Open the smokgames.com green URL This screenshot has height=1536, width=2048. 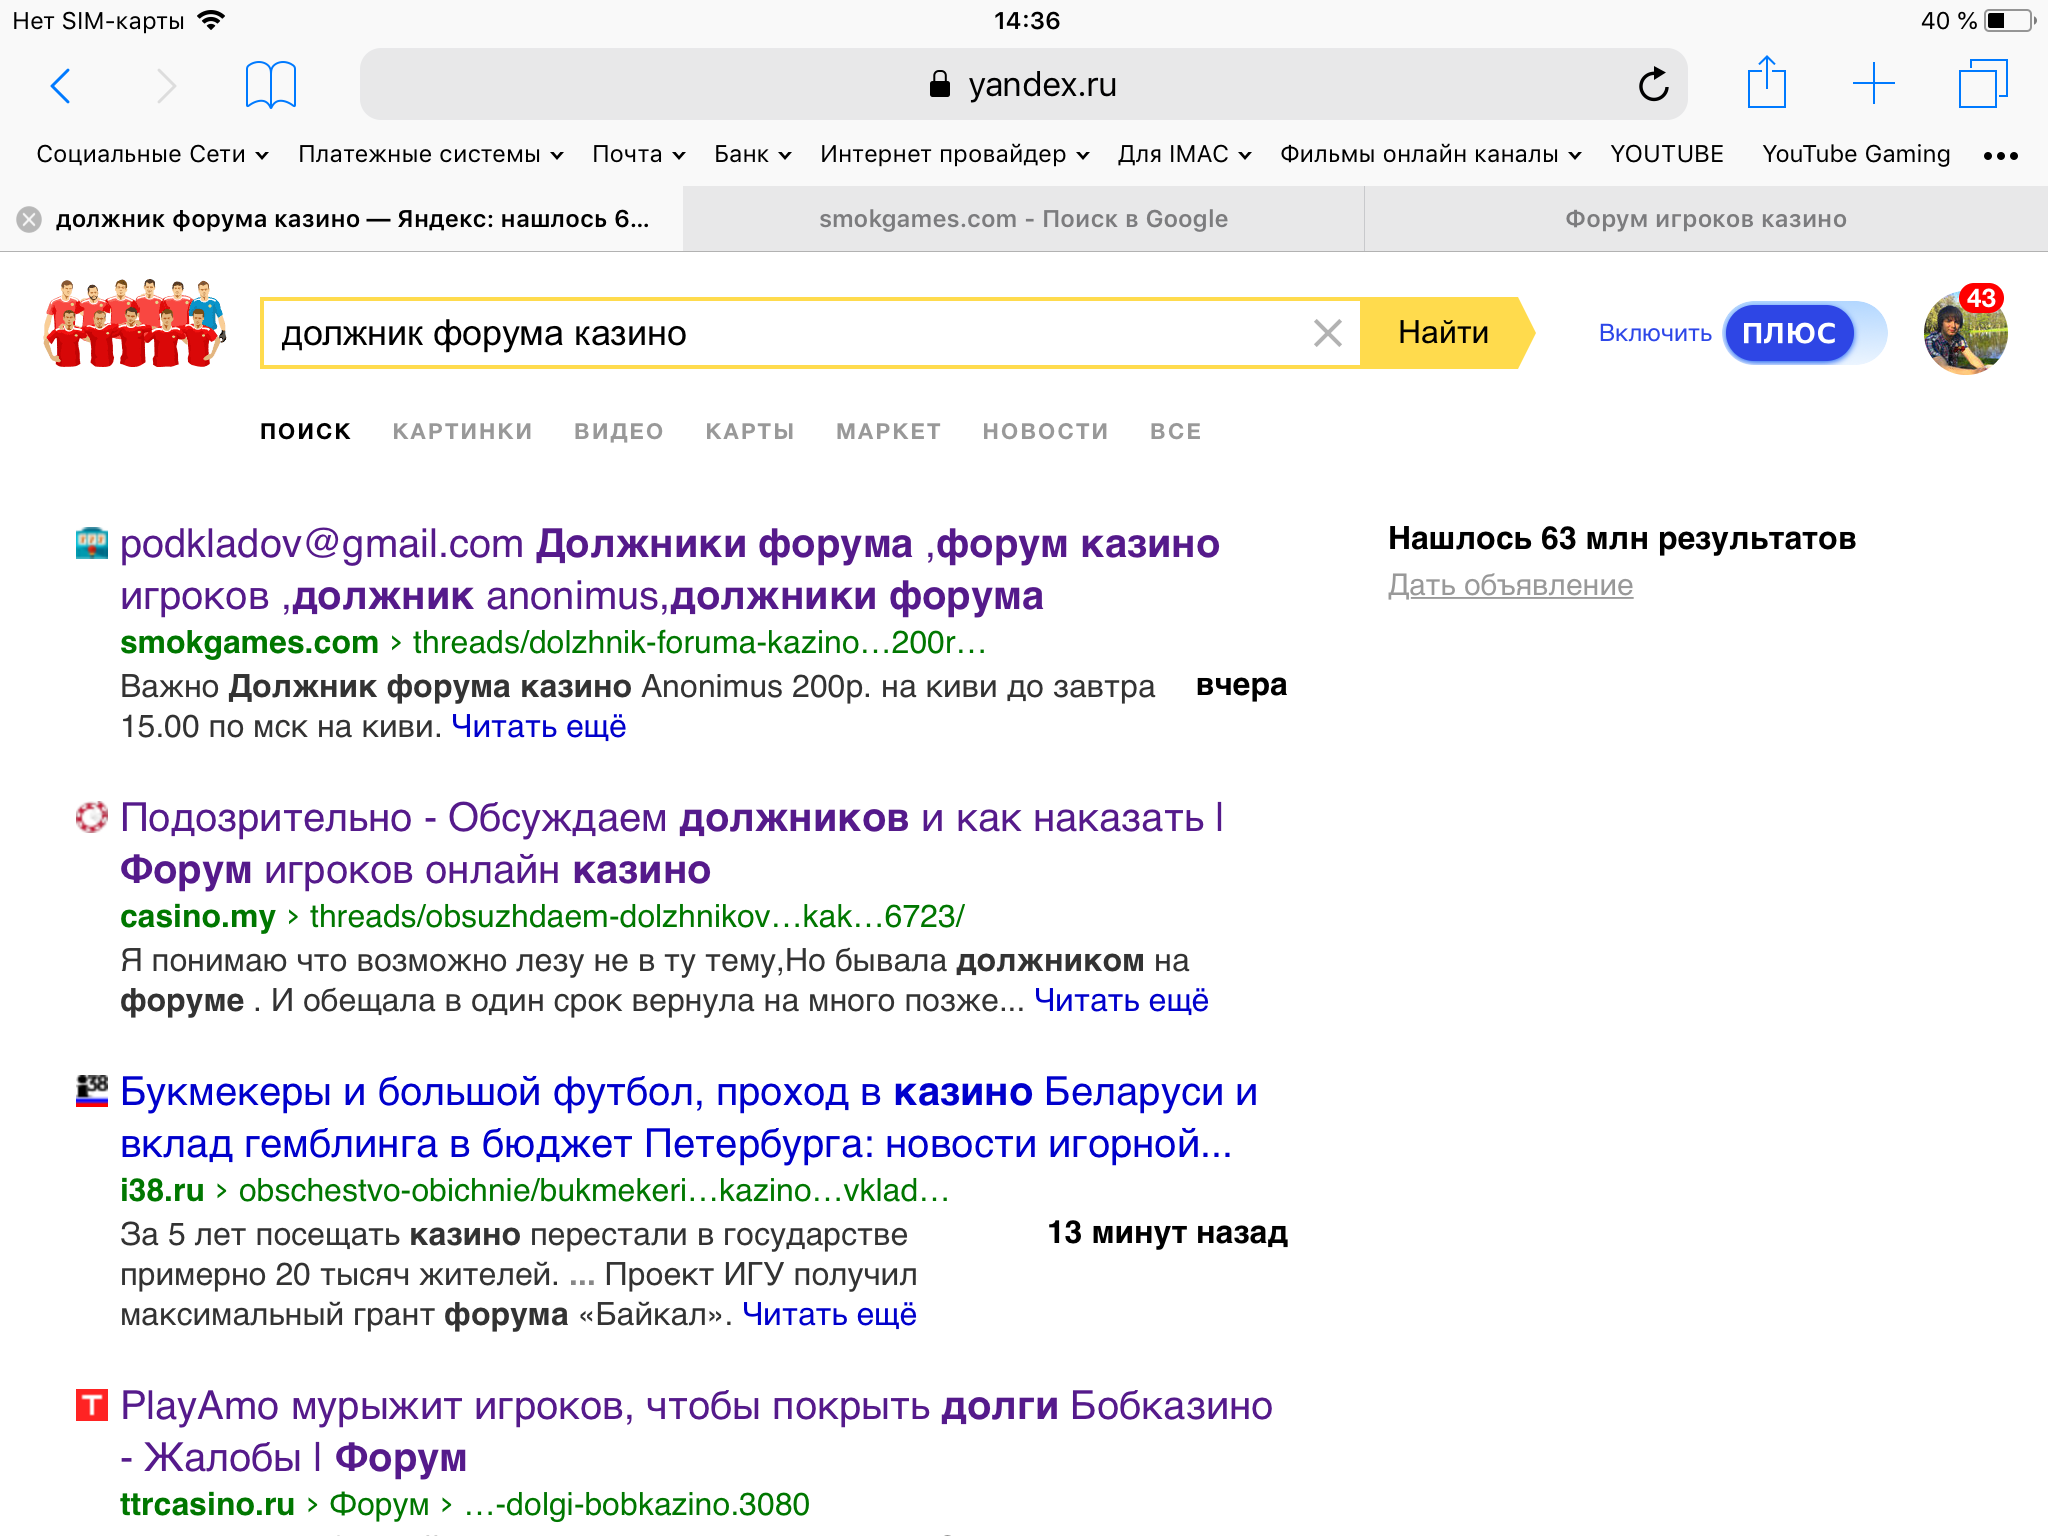pos(553,642)
